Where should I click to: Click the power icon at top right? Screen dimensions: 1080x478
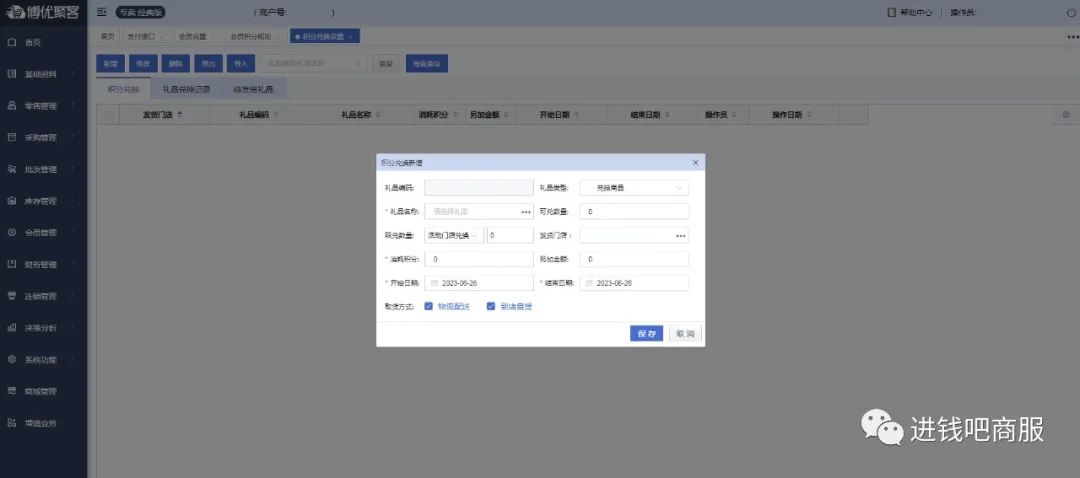coord(1071,12)
